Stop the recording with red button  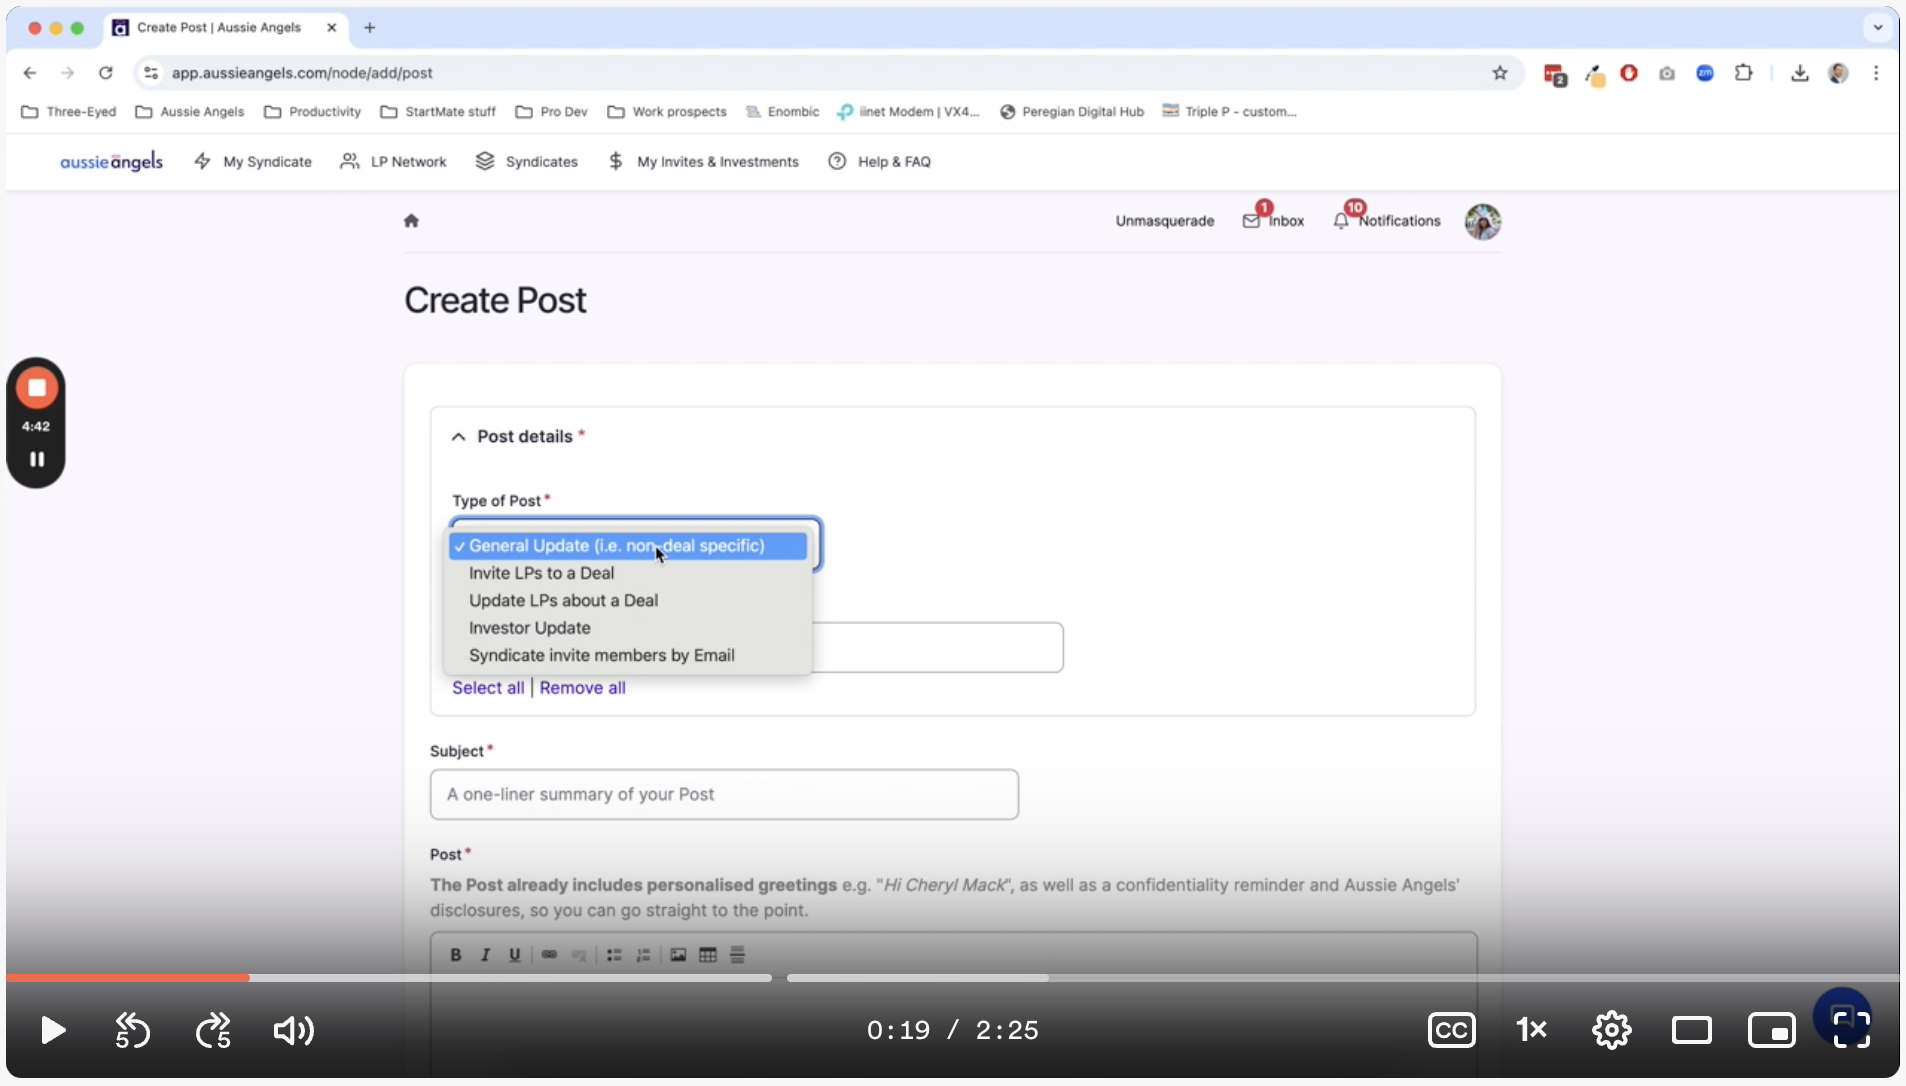(36, 388)
